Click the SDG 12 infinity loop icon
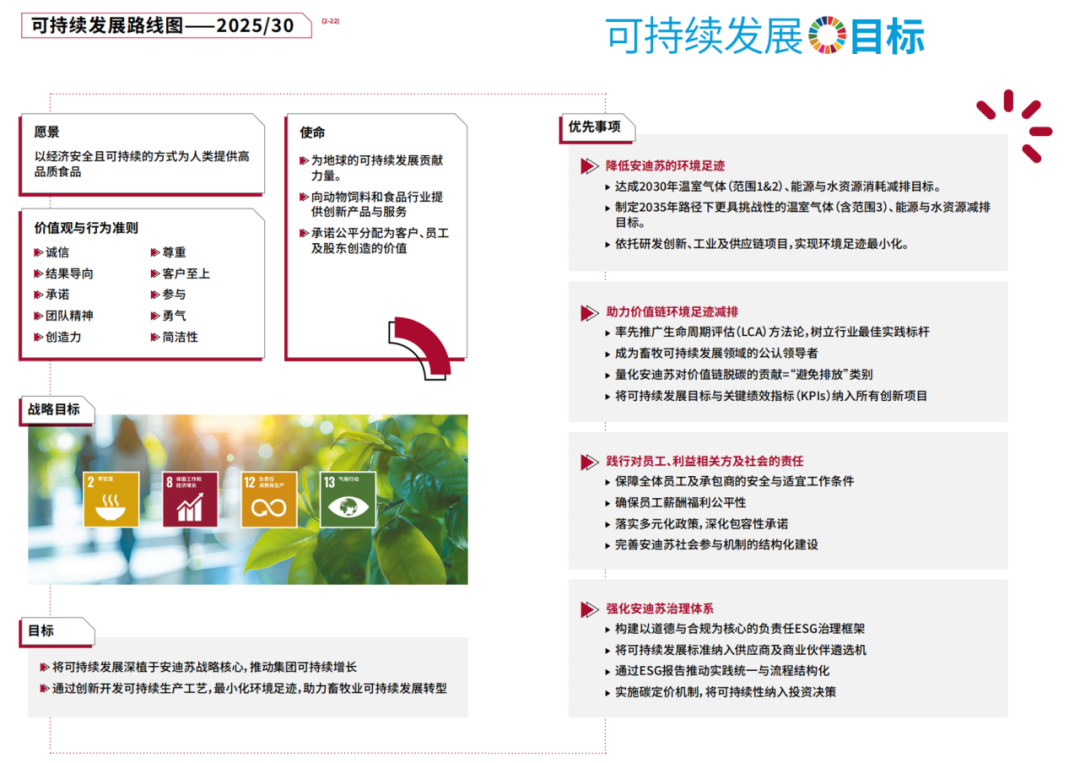1080x763 pixels. pyautogui.click(x=269, y=499)
